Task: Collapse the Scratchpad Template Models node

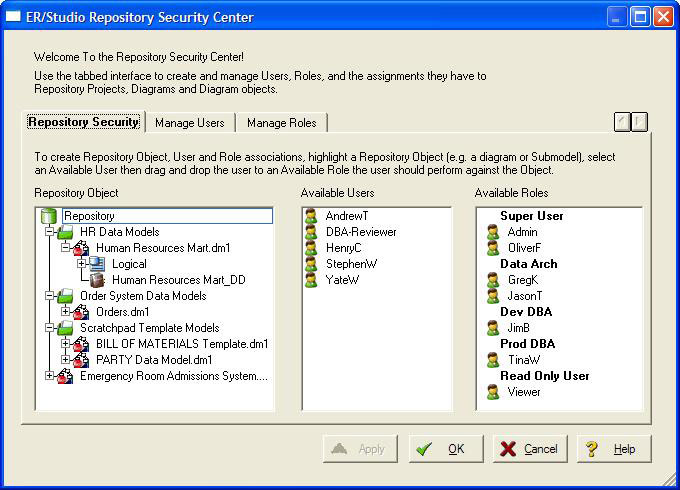Action: 49,328
